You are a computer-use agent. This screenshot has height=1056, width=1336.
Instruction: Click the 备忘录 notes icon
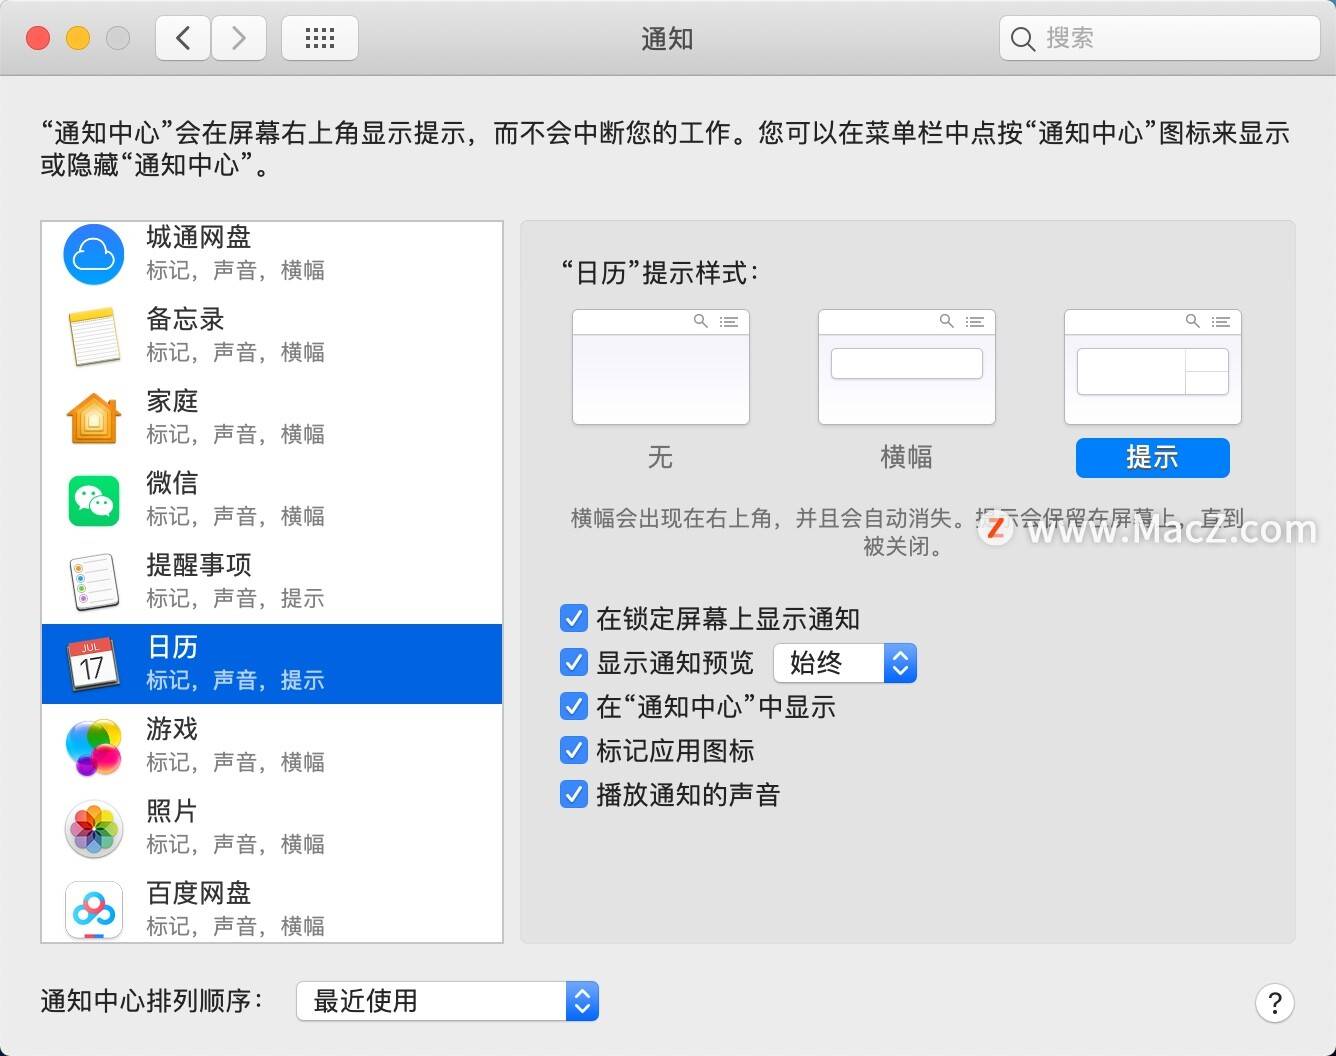tap(94, 336)
